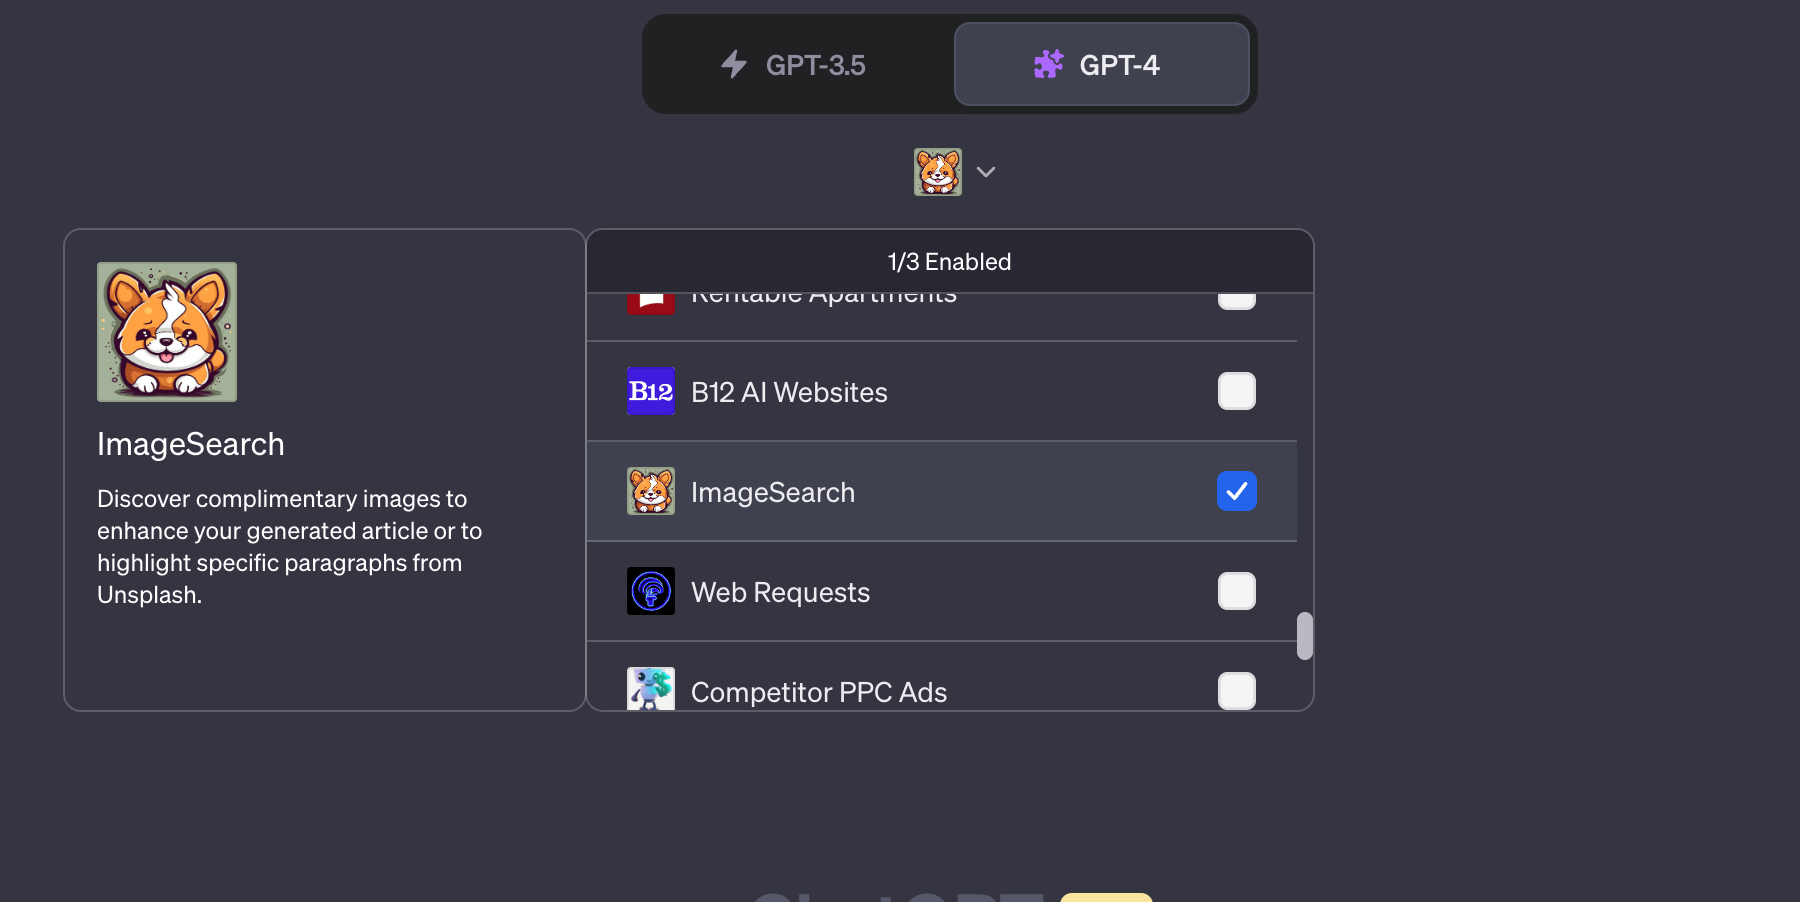Image resolution: width=1800 pixels, height=902 pixels.
Task: Tick the Competitor PPC Ads checkbox
Action: click(x=1237, y=690)
